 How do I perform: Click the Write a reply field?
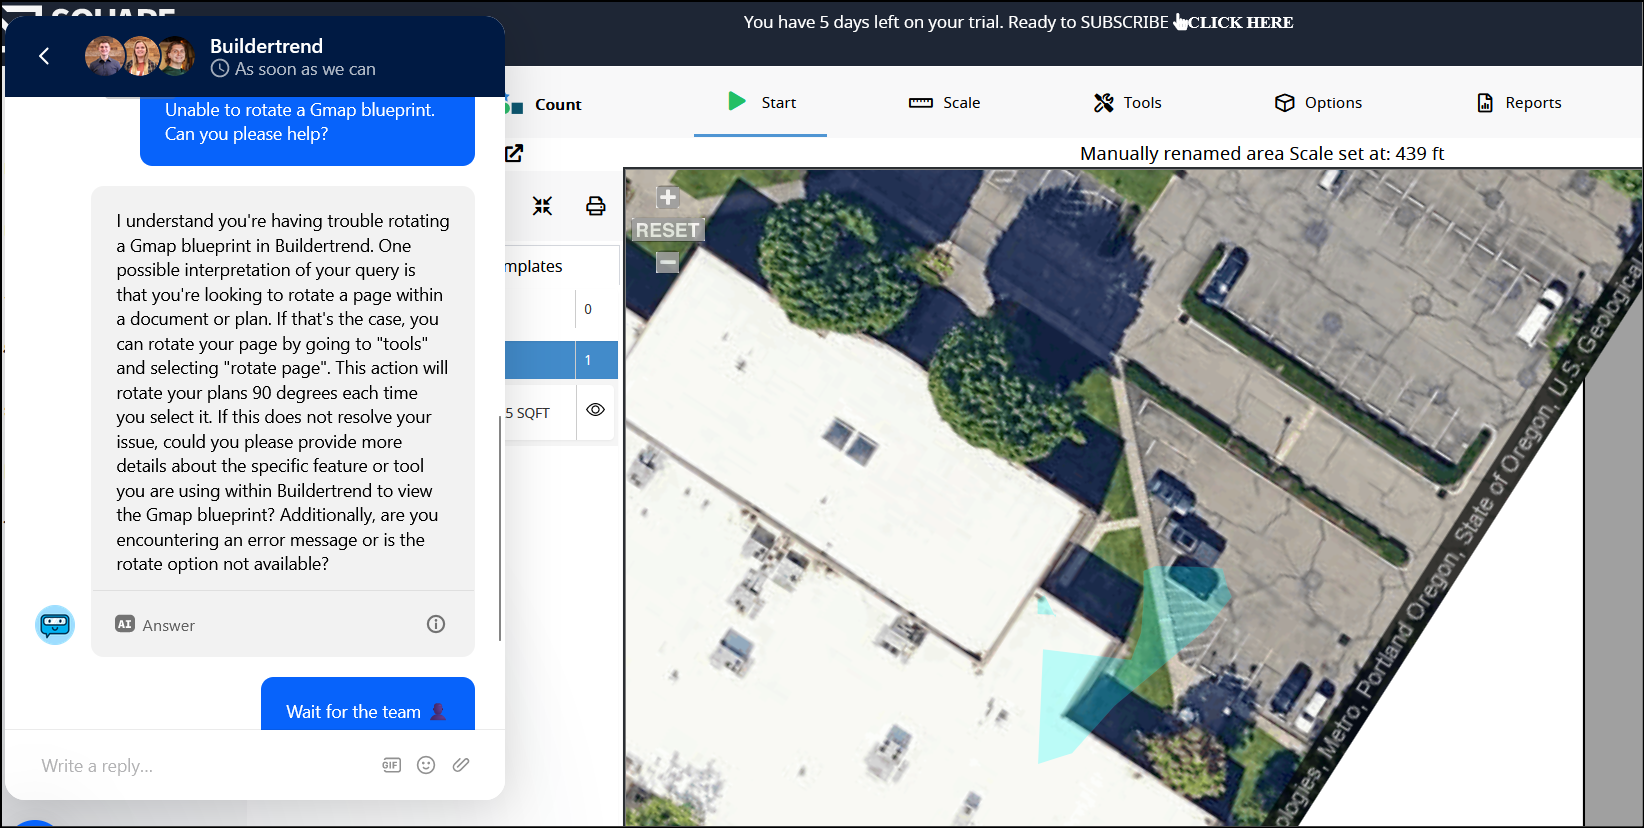pyautogui.click(x=200, y=766)
